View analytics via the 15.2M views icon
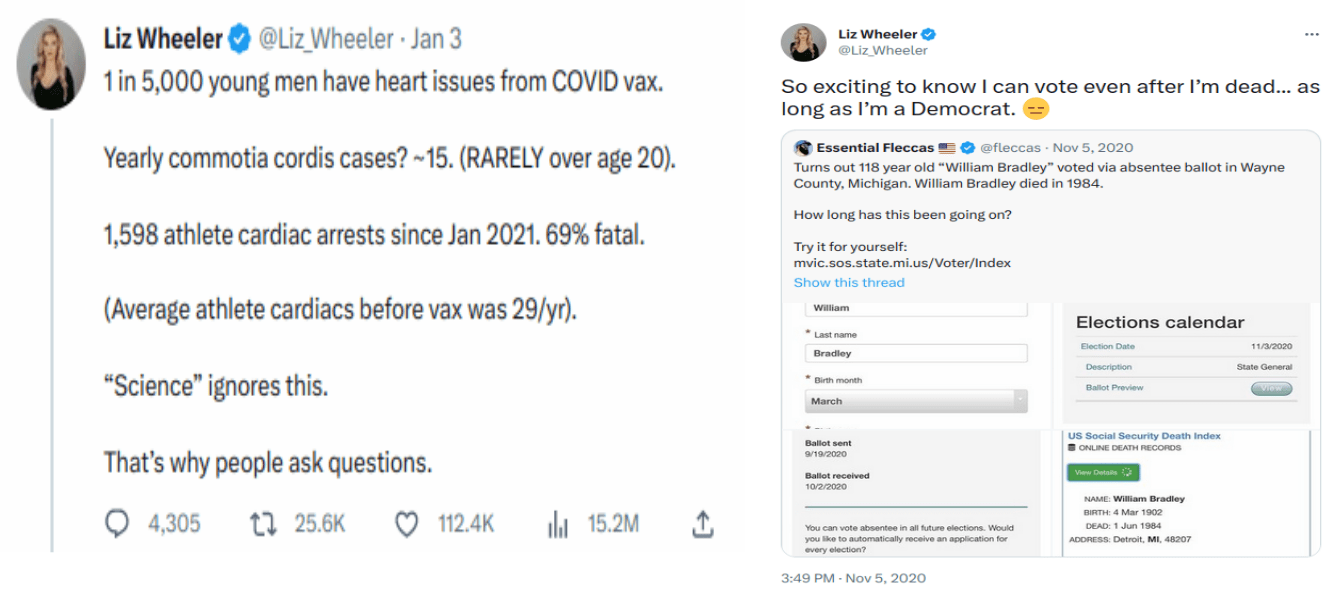Viewport: 1344px width, 594px height. coord(558,523)
